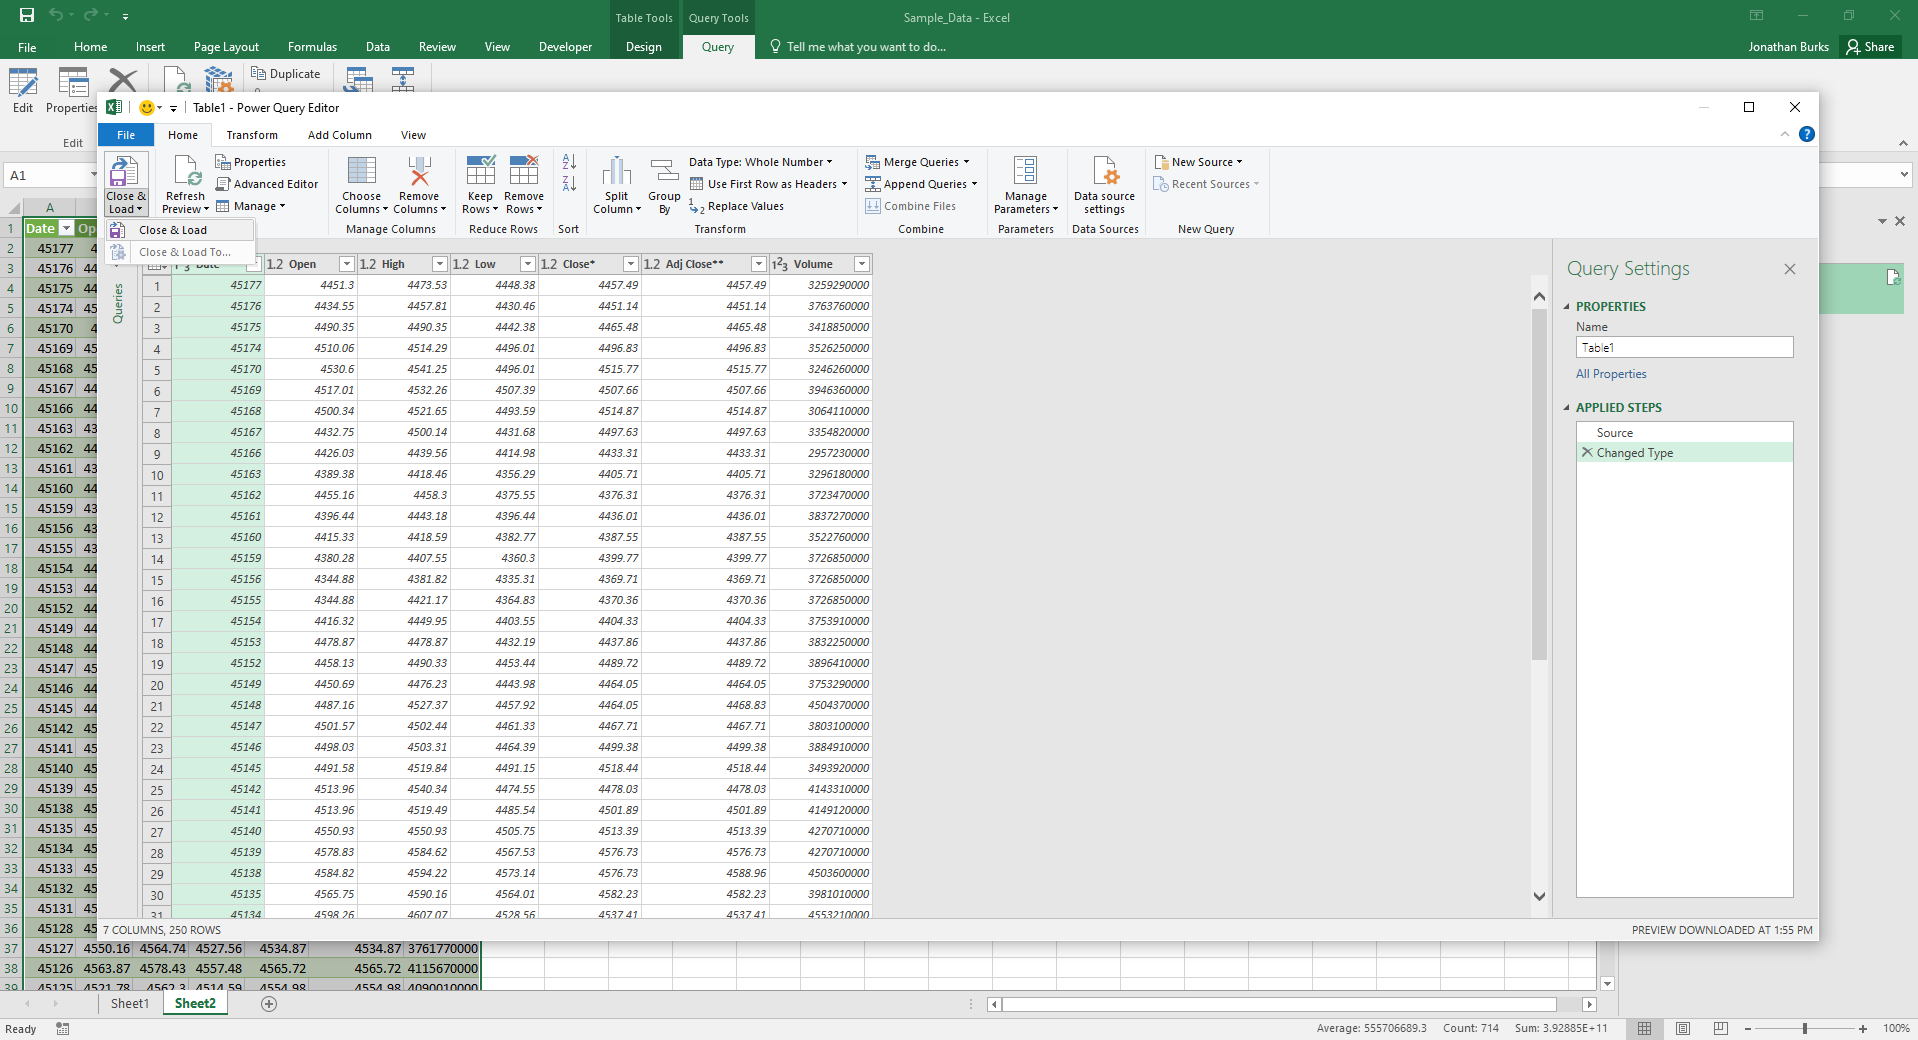The image size is (1918, 1040).
Task: Open Power Query Editor help icon
Action: [x=1807, y=134]
